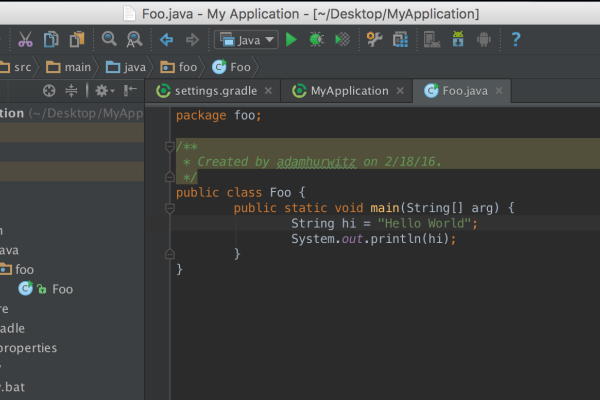Click the Copy icon in toolbar

(51, 40)
